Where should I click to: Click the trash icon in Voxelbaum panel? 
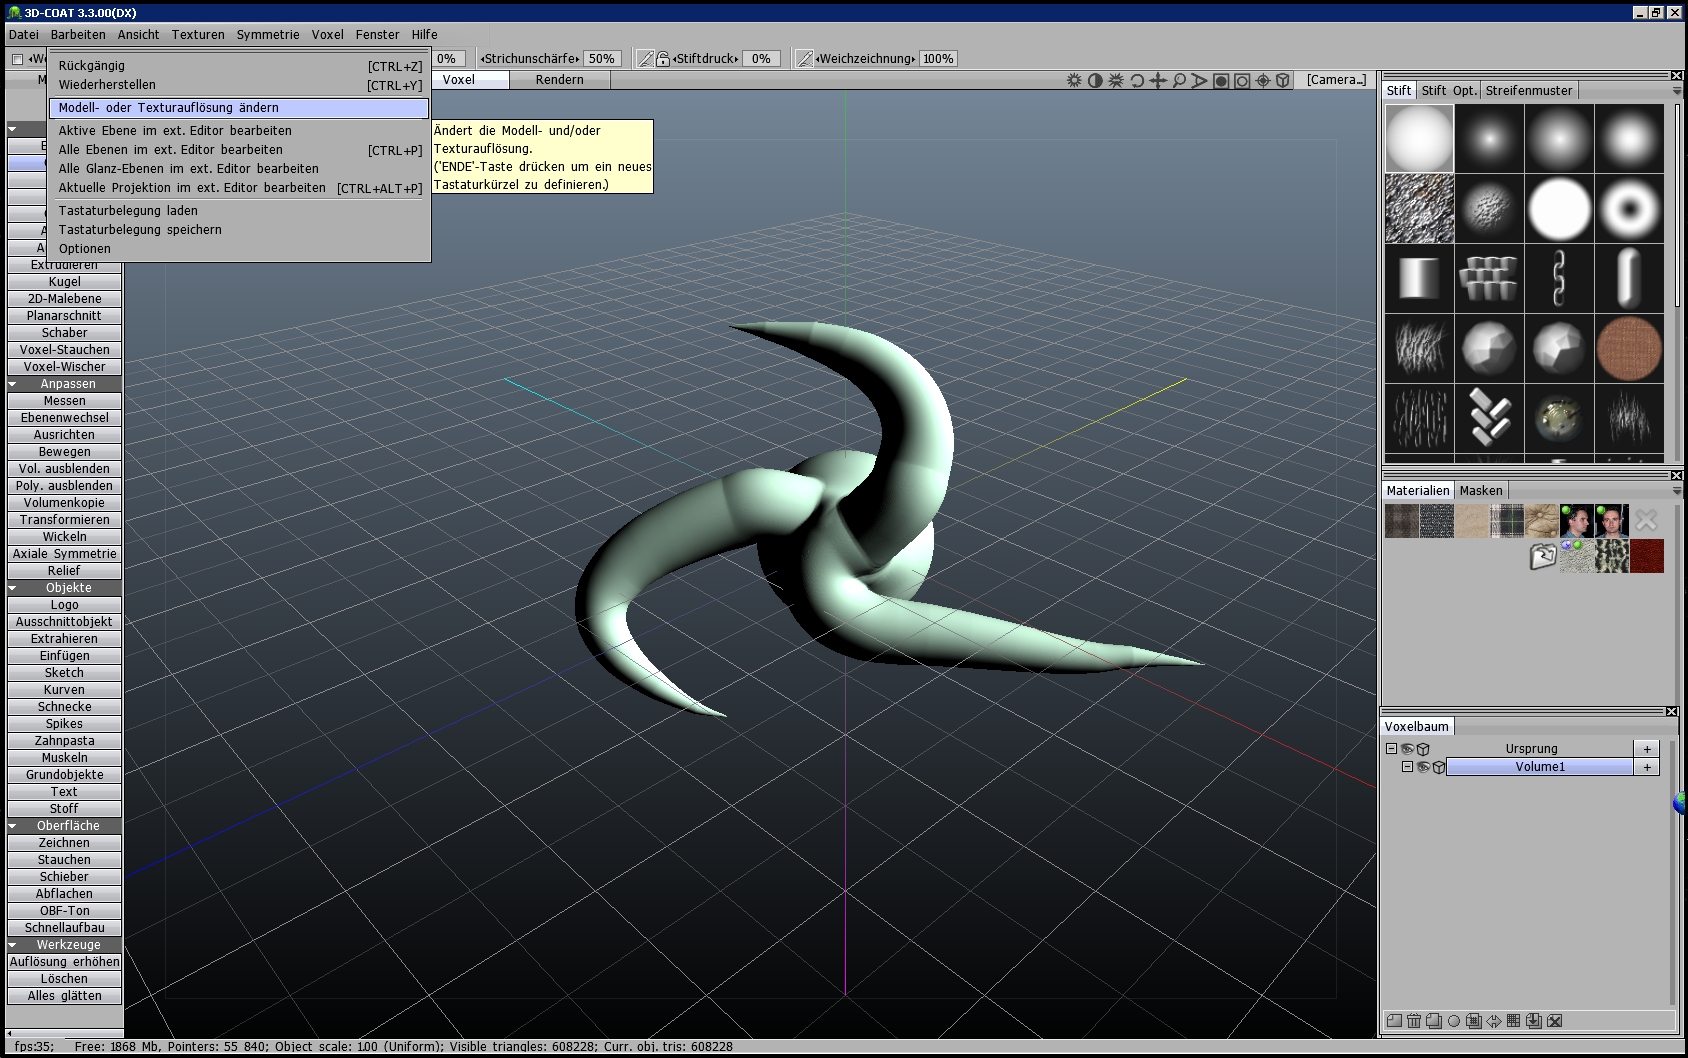tap(1414, 1021)
